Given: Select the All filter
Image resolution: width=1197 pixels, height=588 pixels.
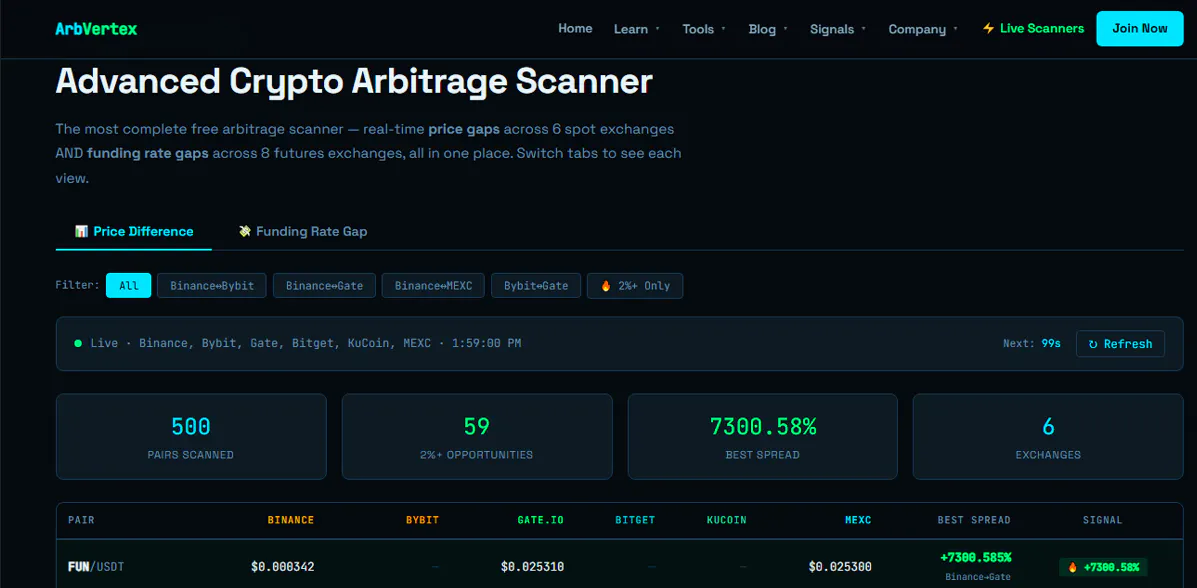Looking at the screenshot, I should (x=128, y=286).
